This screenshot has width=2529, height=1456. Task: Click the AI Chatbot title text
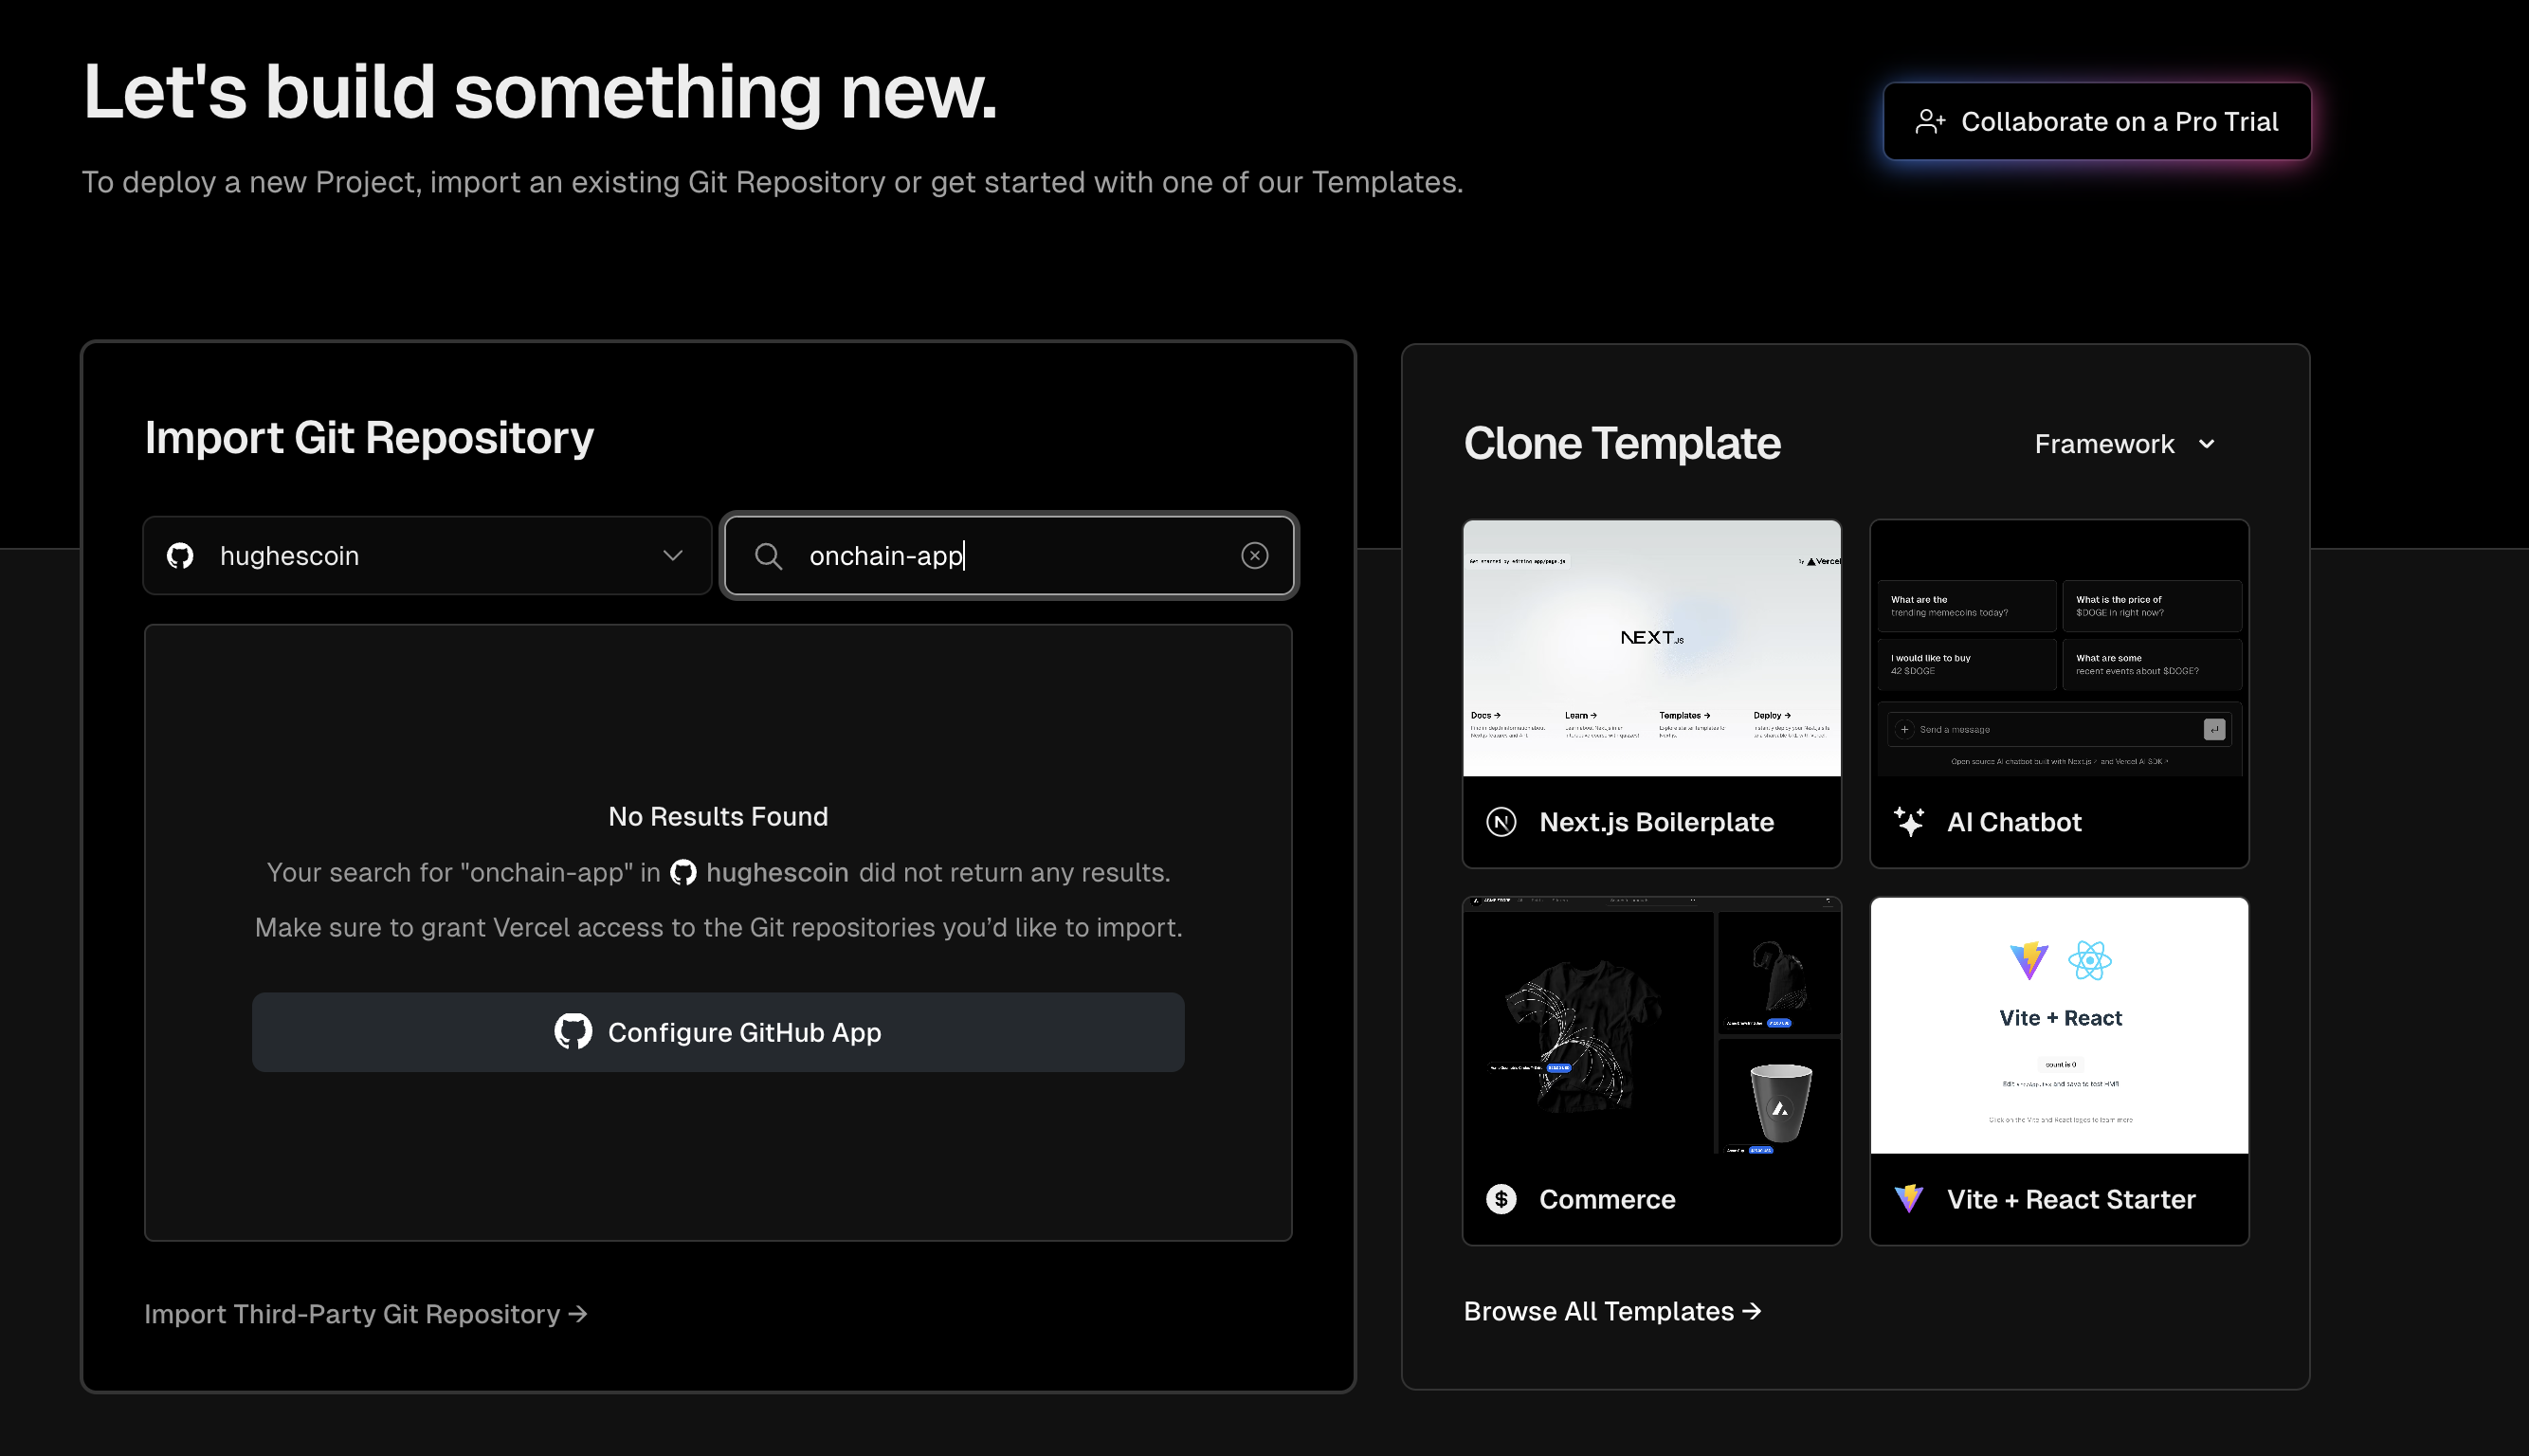pos(2013,821)
